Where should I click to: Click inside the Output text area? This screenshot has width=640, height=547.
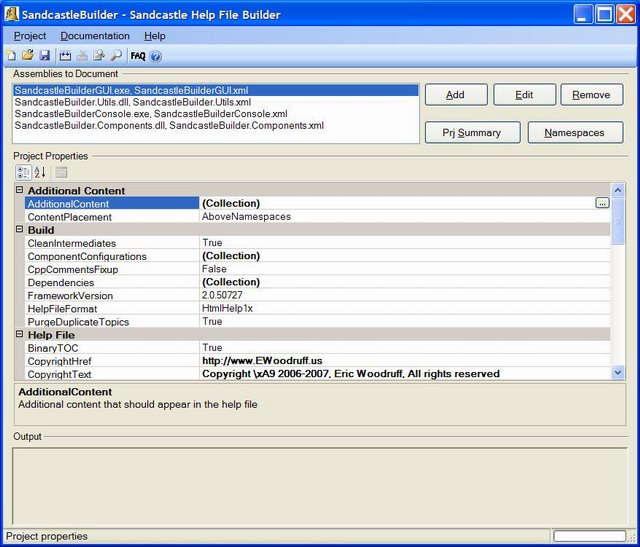point(320,486)
